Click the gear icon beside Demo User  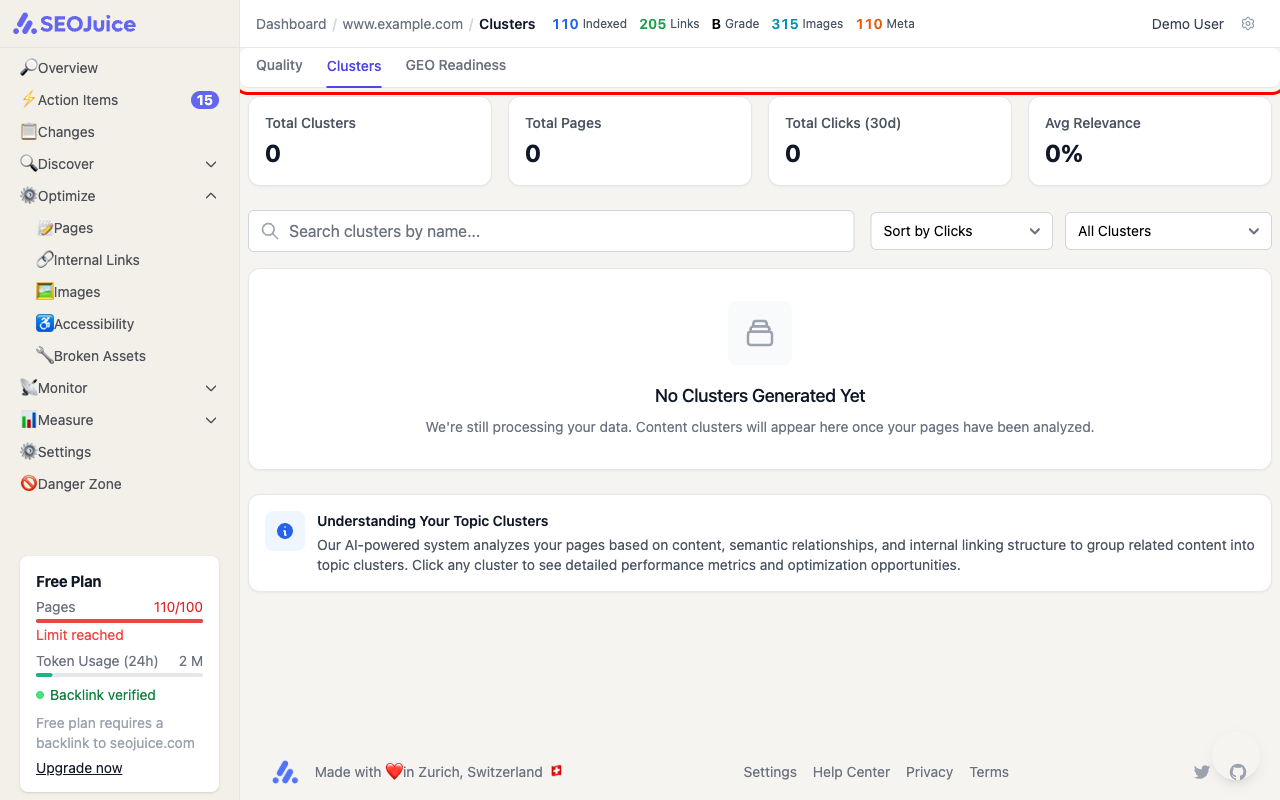[1248, 24]
